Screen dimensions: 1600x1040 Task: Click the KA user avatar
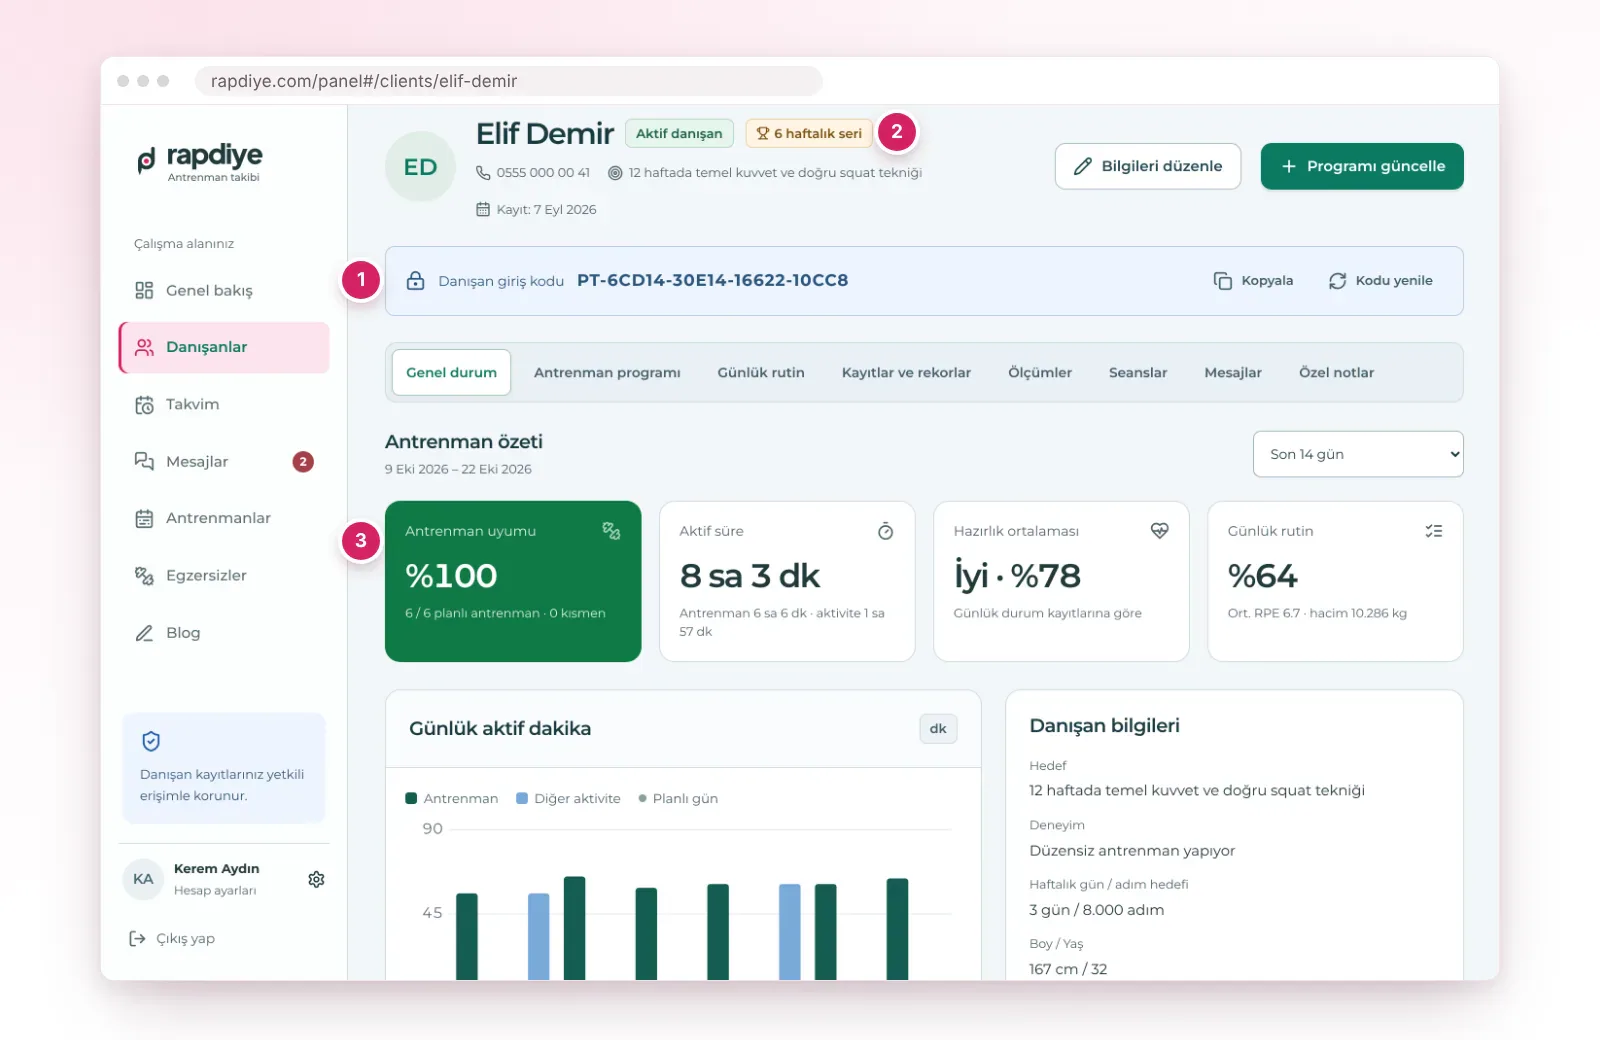pos(143,879)
